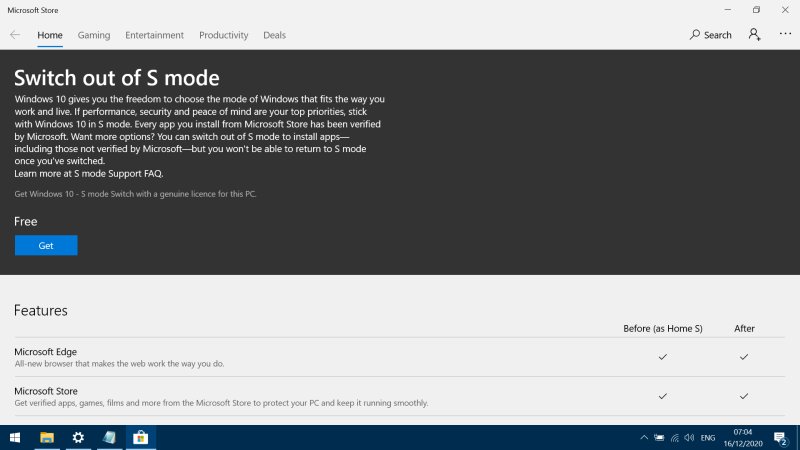Click the Switch out of S mode heading

117,78
